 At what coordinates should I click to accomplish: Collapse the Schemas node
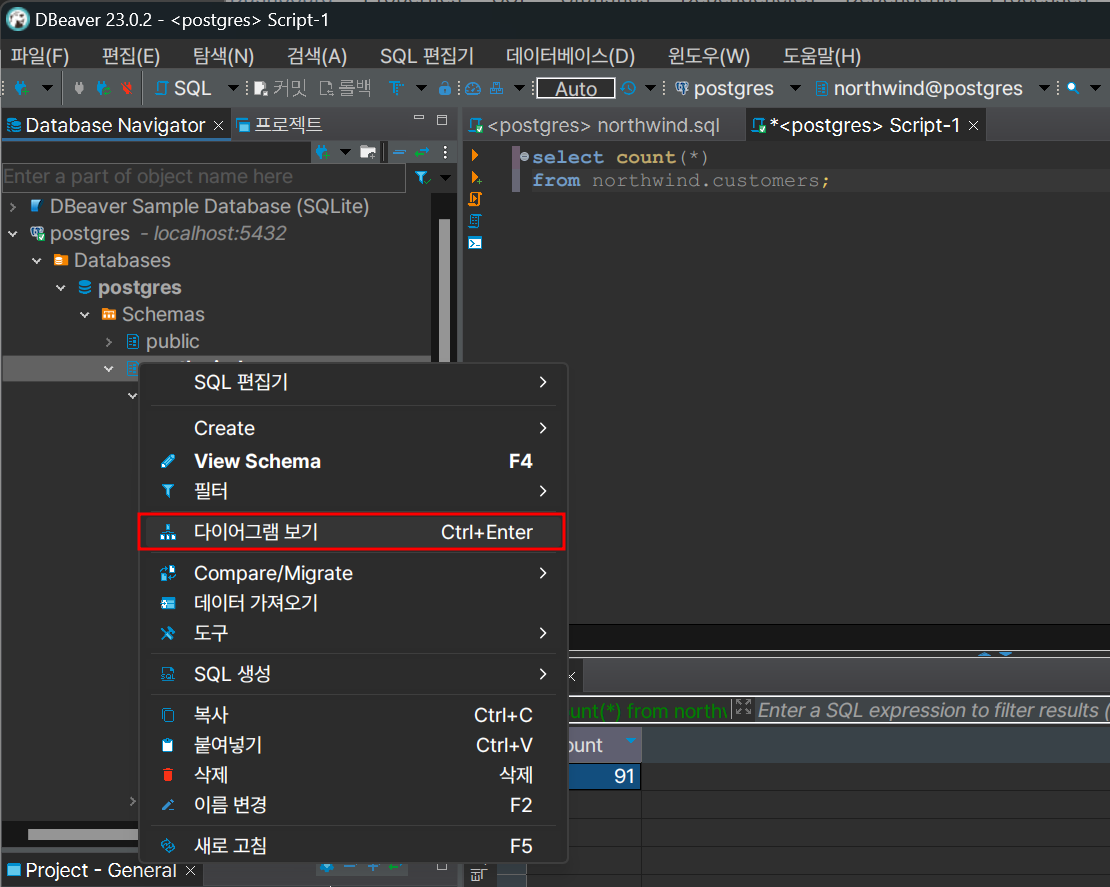tap(85, 314)
